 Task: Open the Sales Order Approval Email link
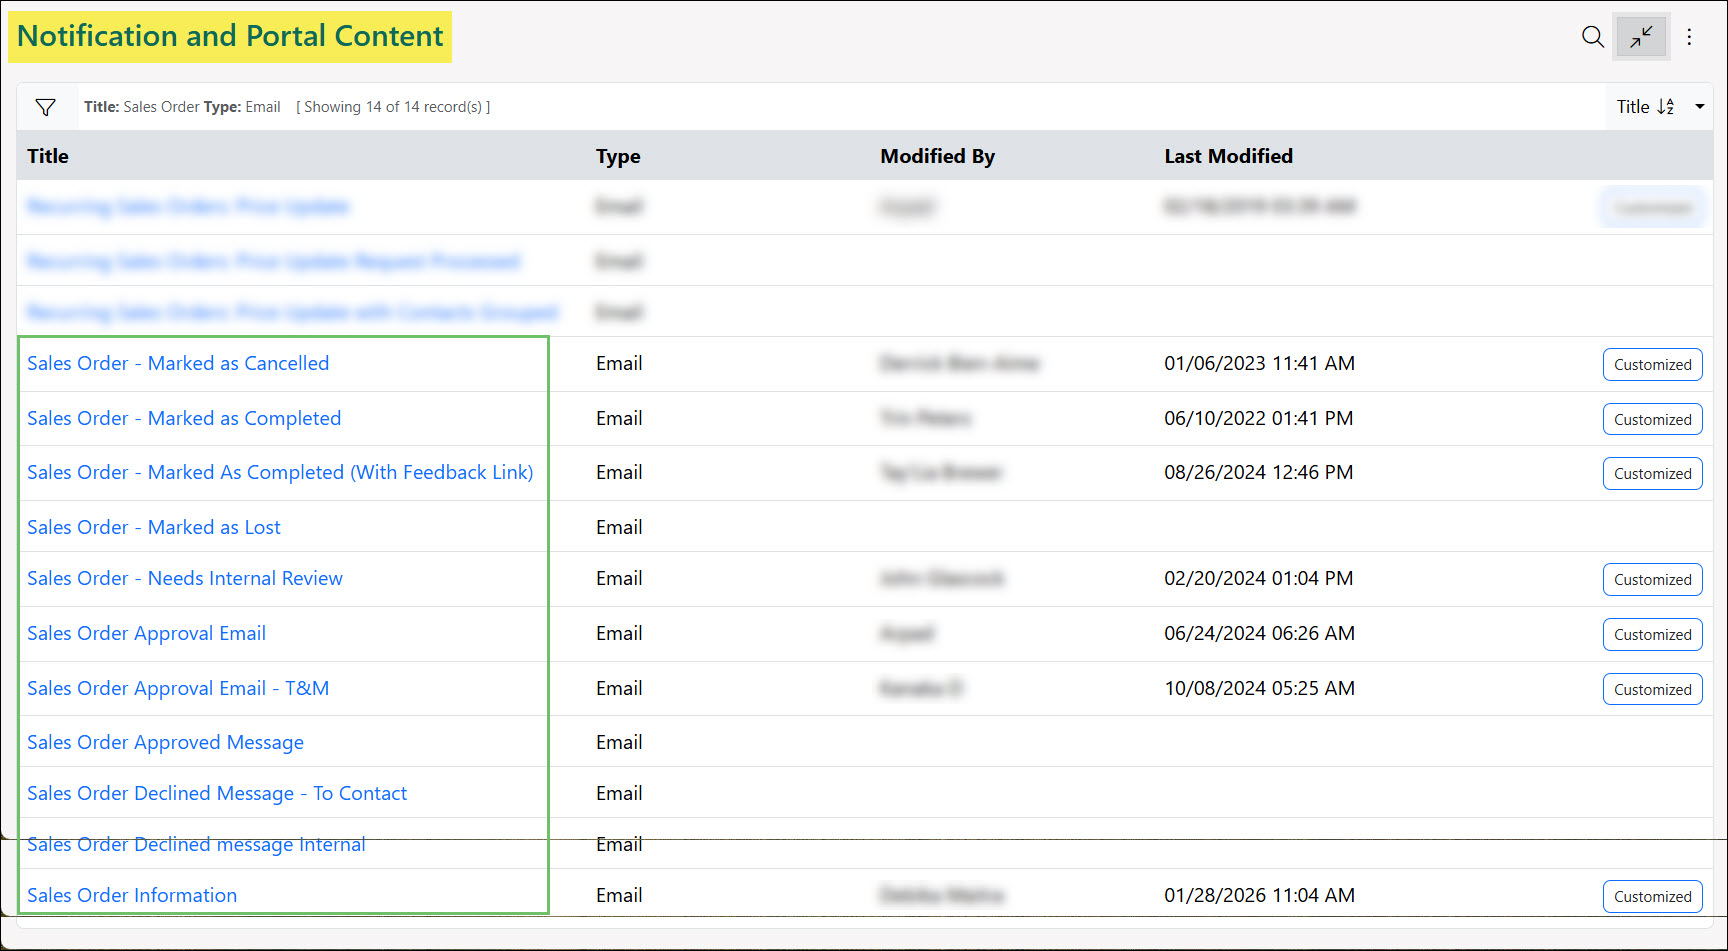pos(146,633)
